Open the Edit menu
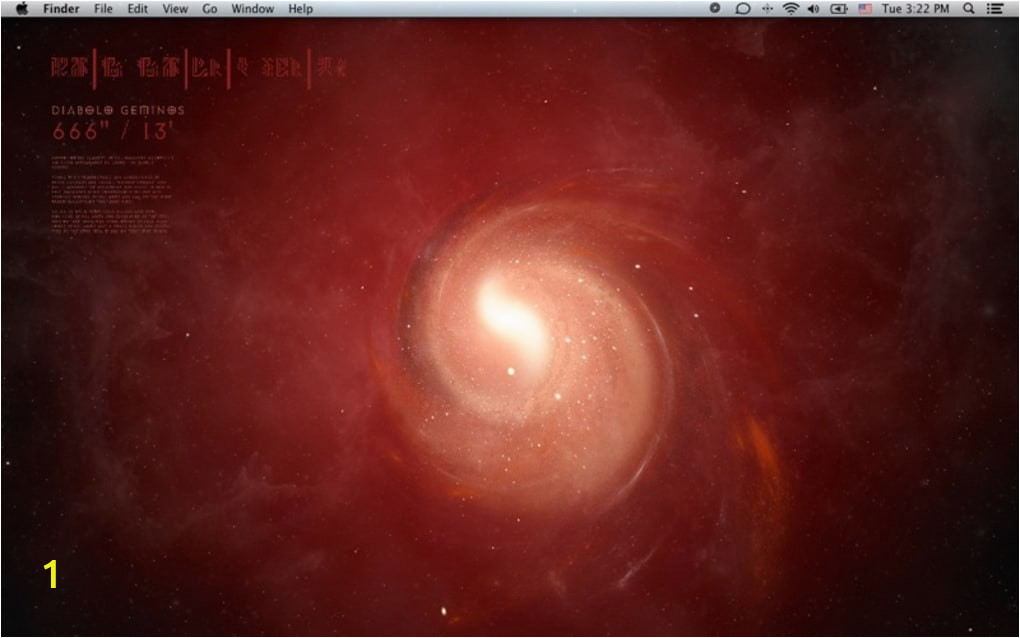This screenshot has width=1020, height=638. [x=137, y=8]
